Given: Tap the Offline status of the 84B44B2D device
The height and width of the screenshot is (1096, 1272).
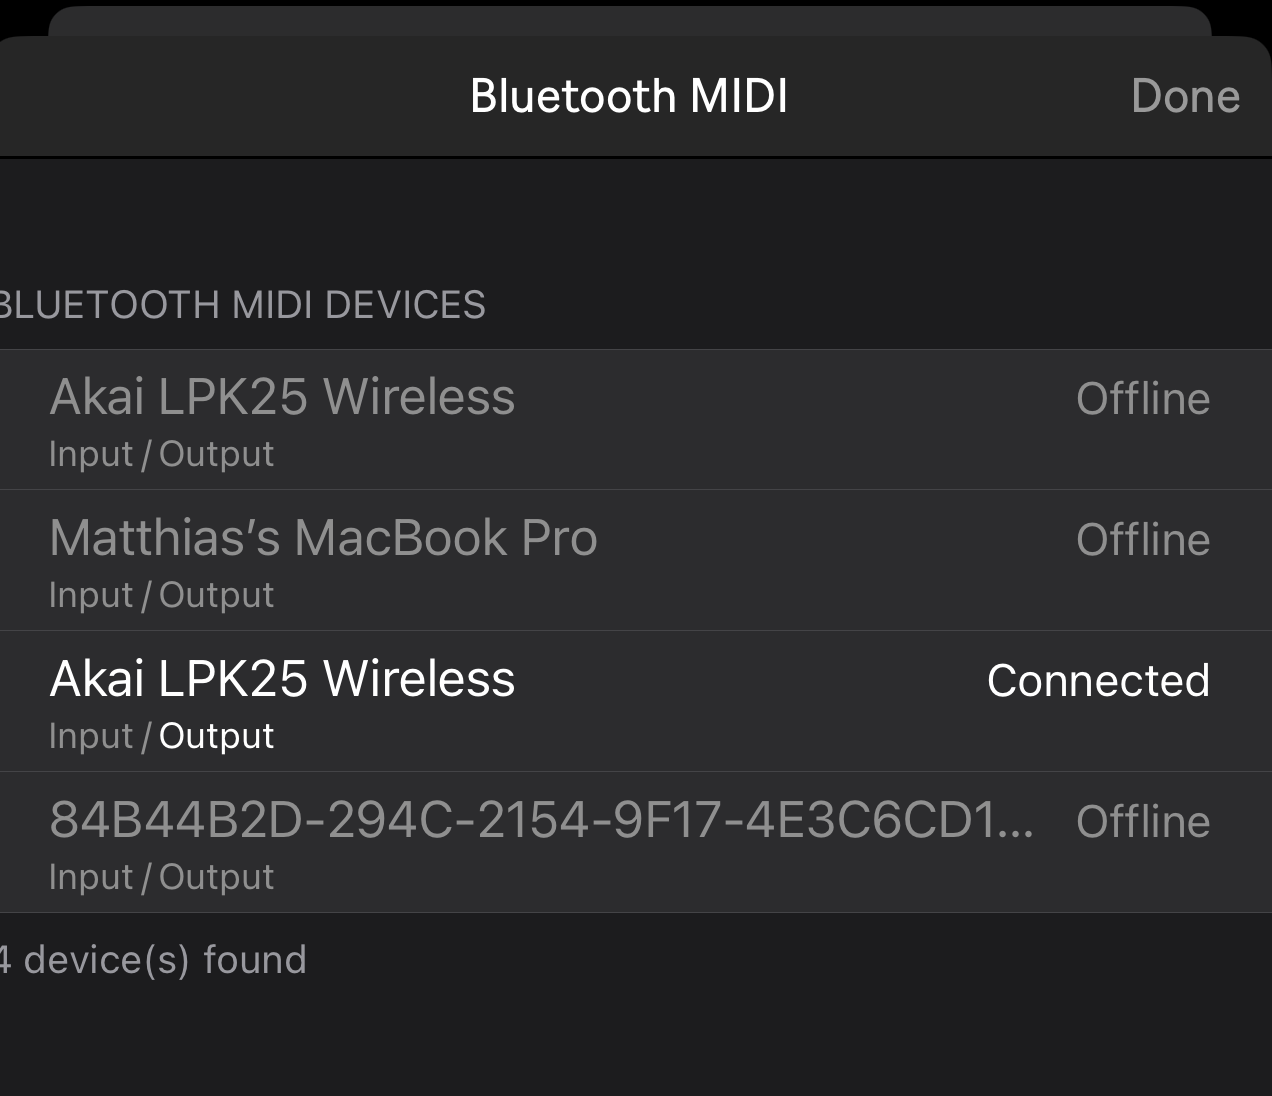Looking at the screenshot, I should (1143, 820).
